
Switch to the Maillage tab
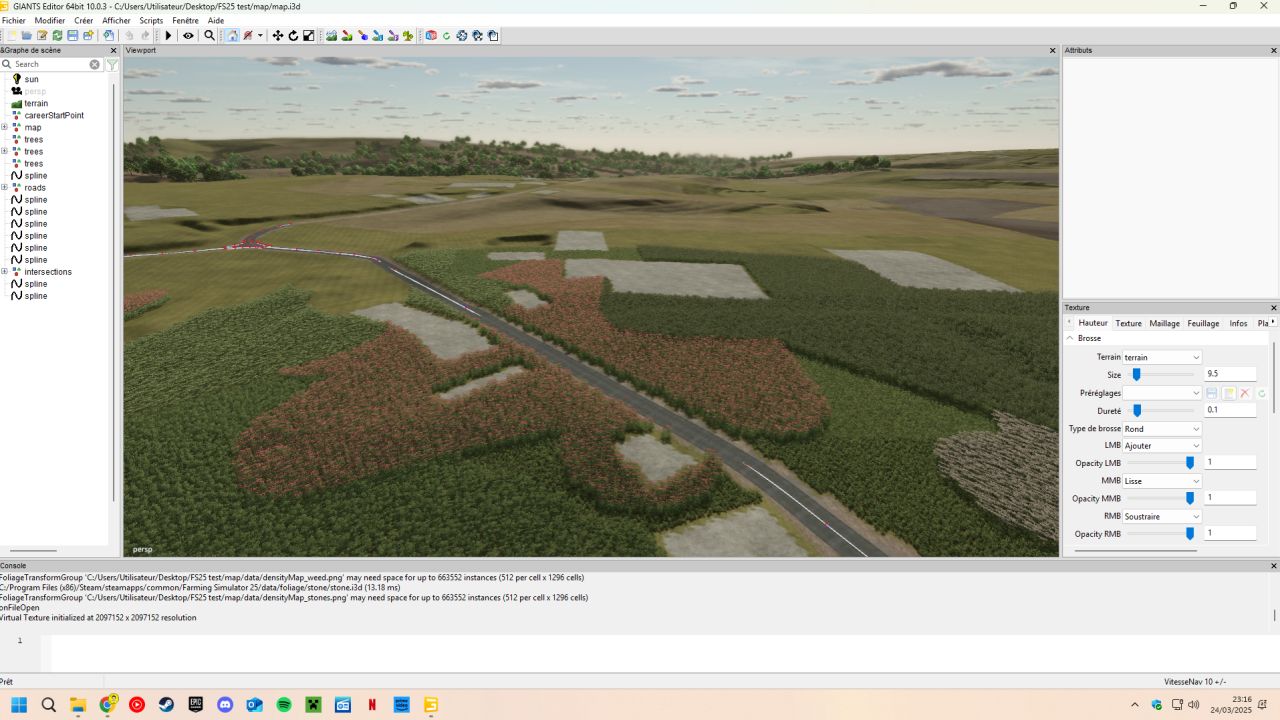point(1164,323)
